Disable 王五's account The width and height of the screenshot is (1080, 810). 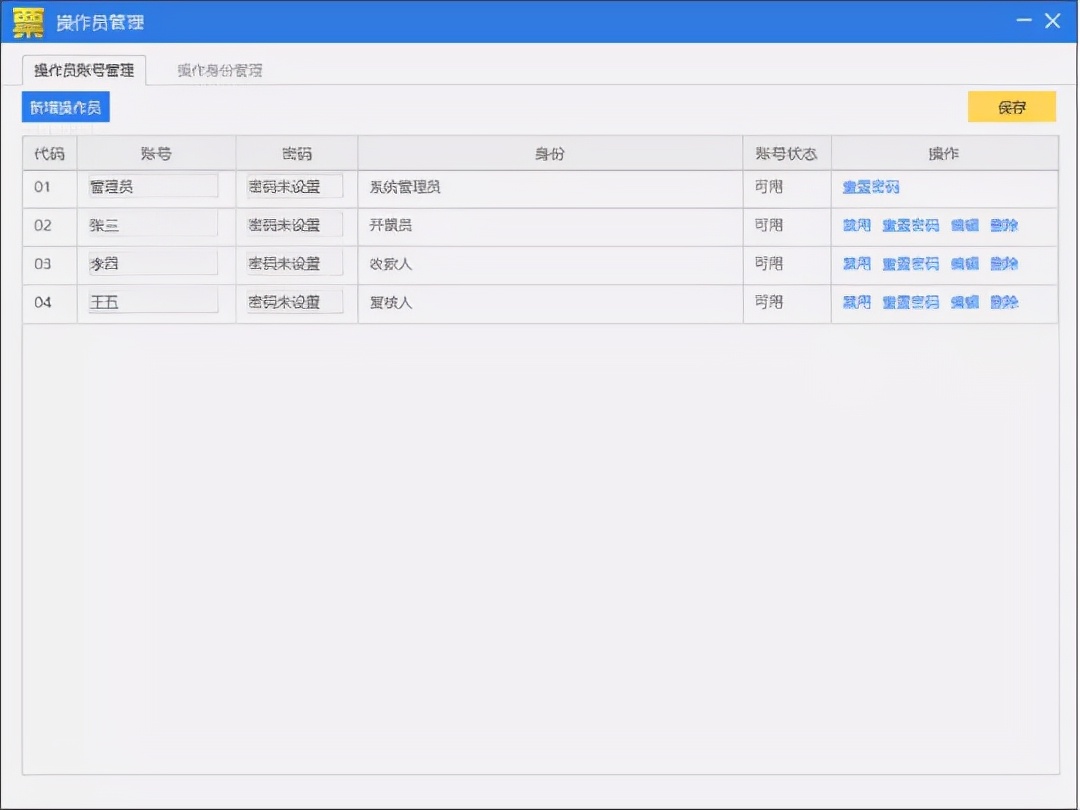tap(856, 302)
